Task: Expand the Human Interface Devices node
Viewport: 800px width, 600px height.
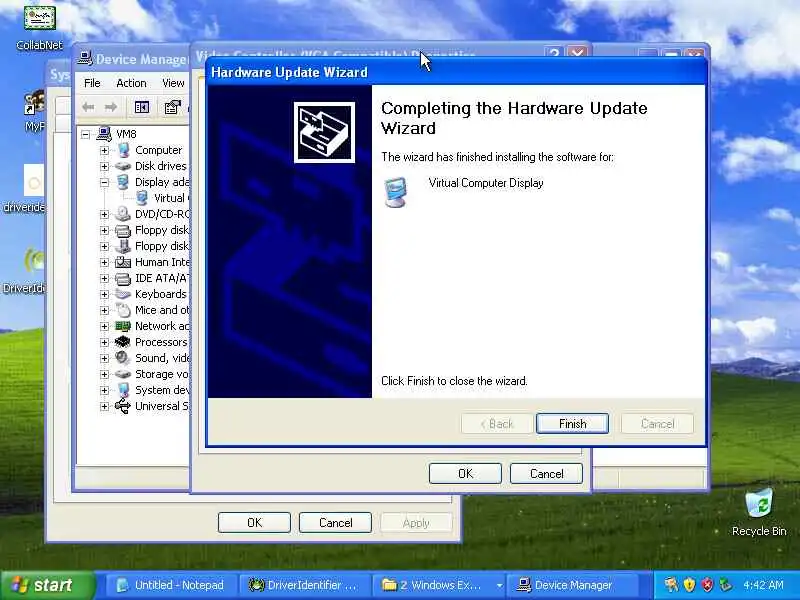Action: pos(104,262)
